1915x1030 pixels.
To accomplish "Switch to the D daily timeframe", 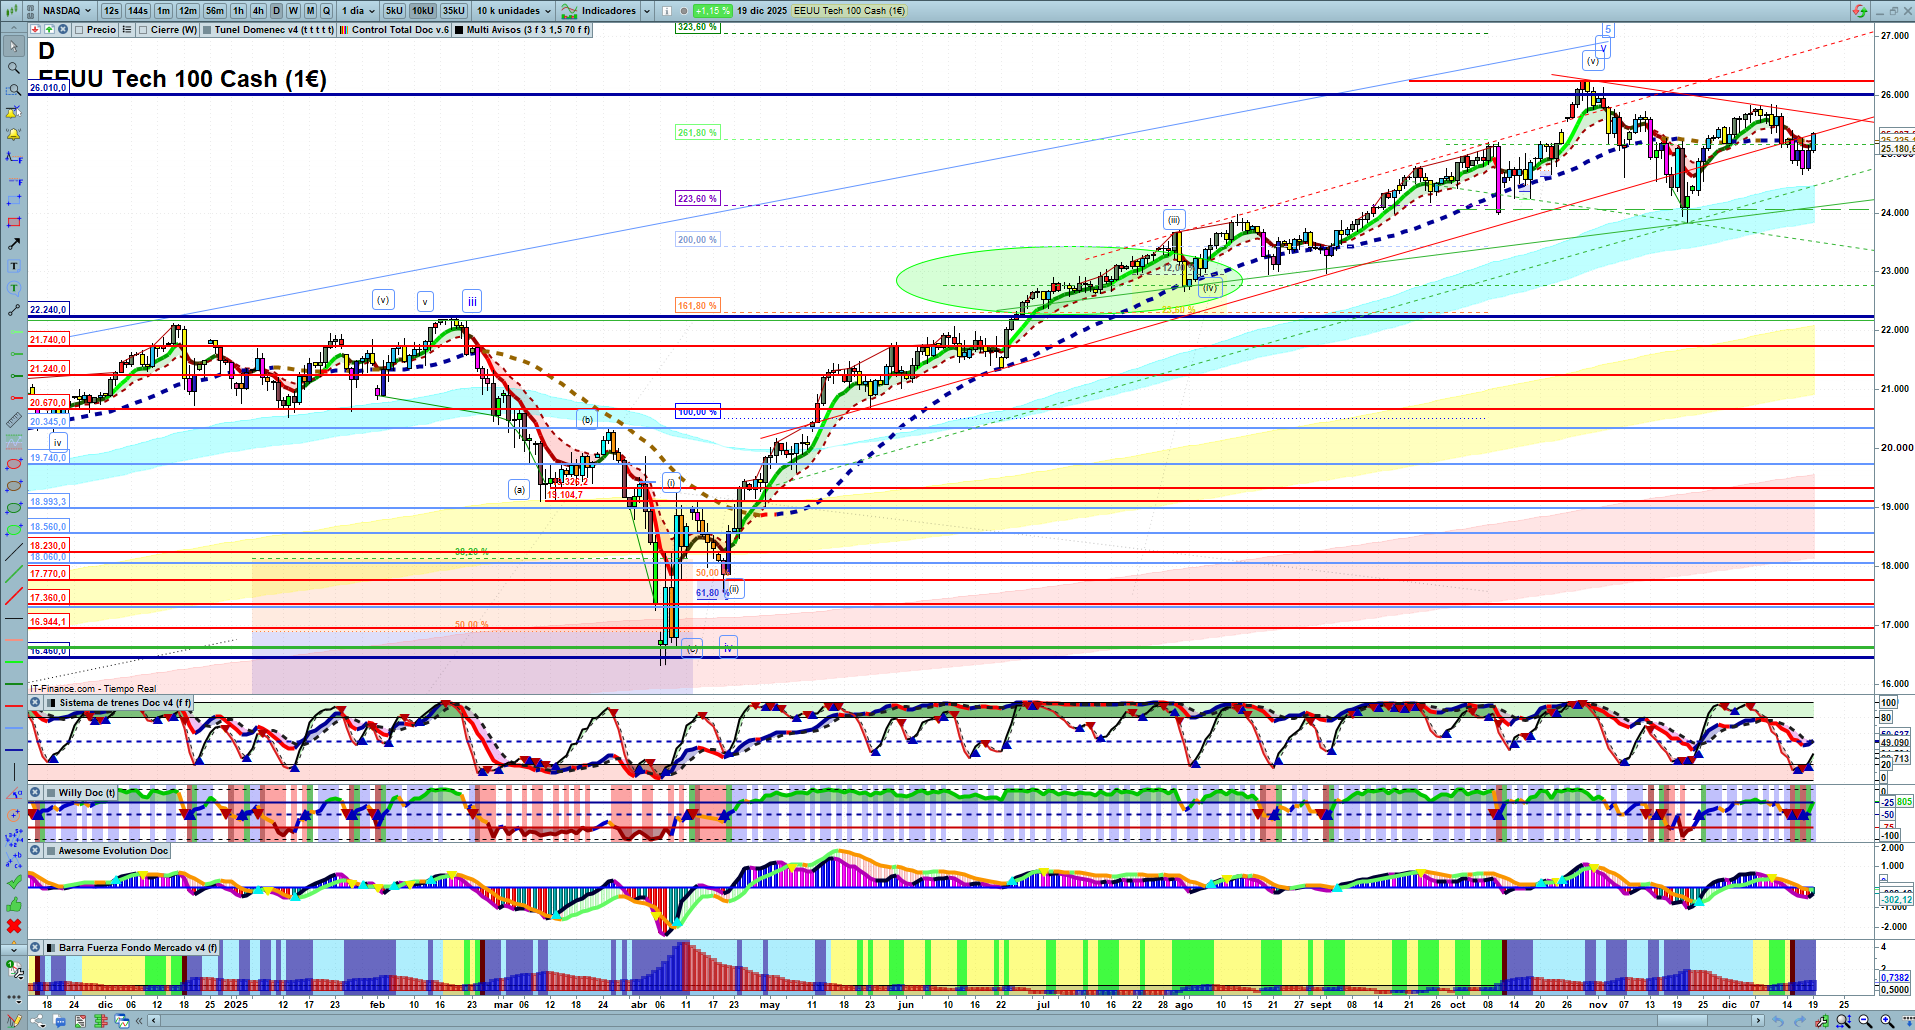I will (276, 11).
